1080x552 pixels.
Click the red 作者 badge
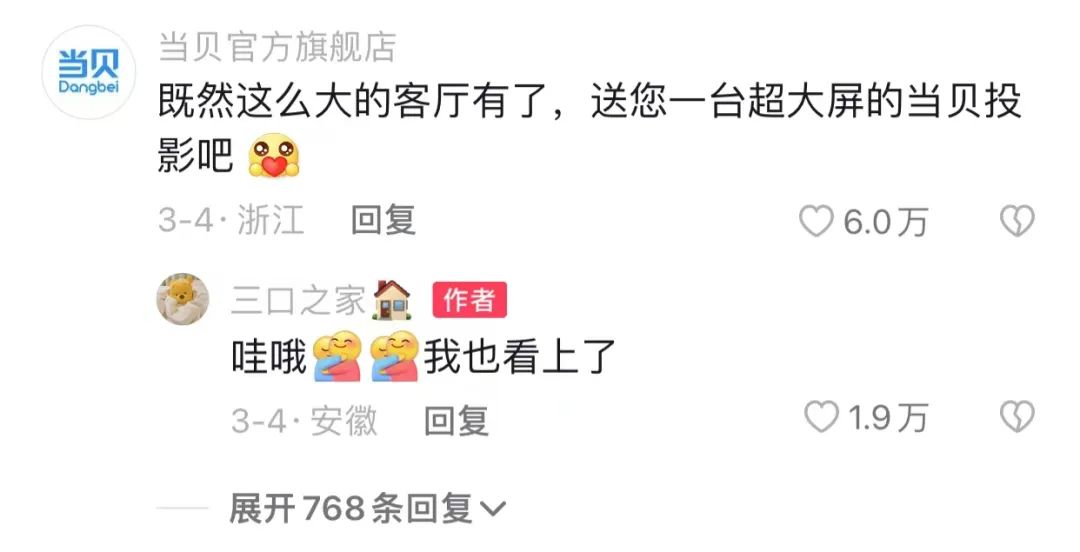(470, 300)
